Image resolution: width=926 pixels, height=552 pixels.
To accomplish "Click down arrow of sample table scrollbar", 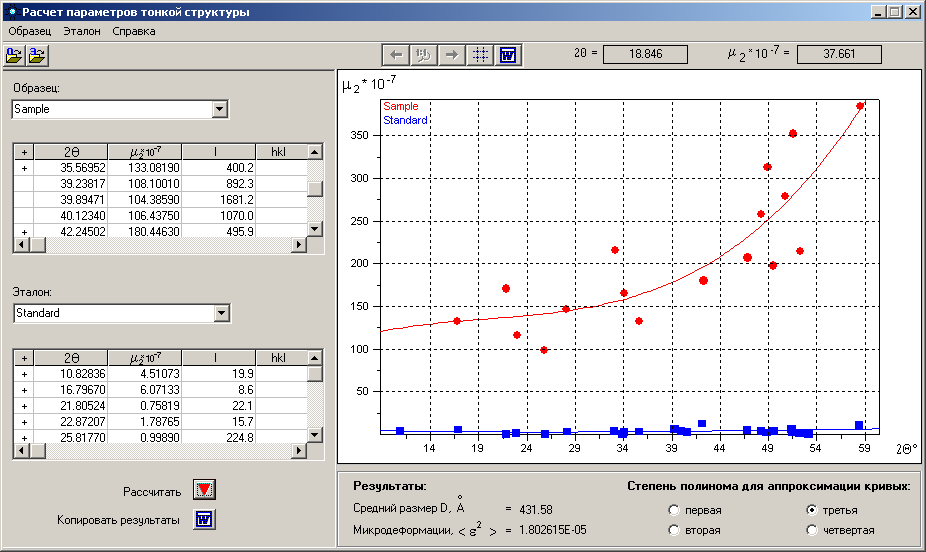I will pos(315,228).
